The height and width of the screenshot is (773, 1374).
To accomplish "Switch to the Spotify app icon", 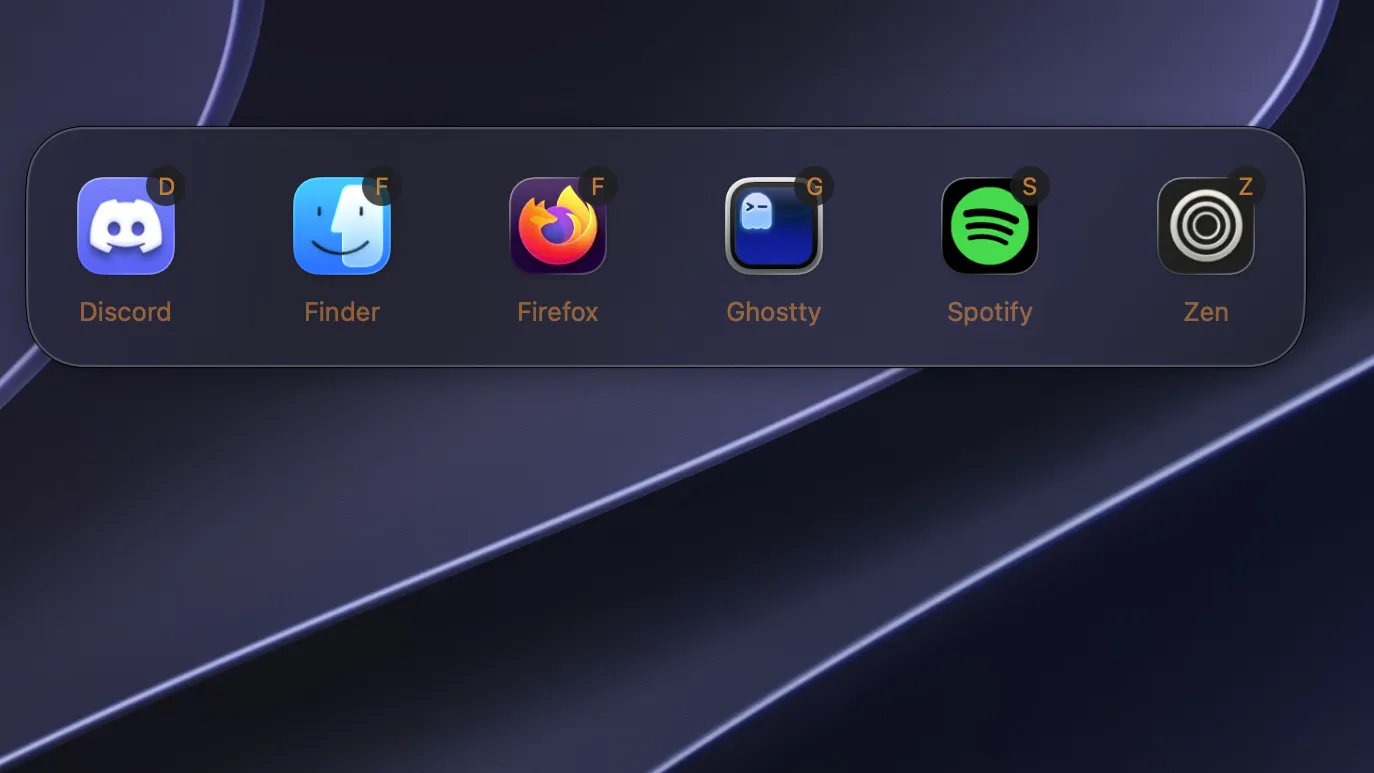I will pyautogui.click(x=990, y=226).
